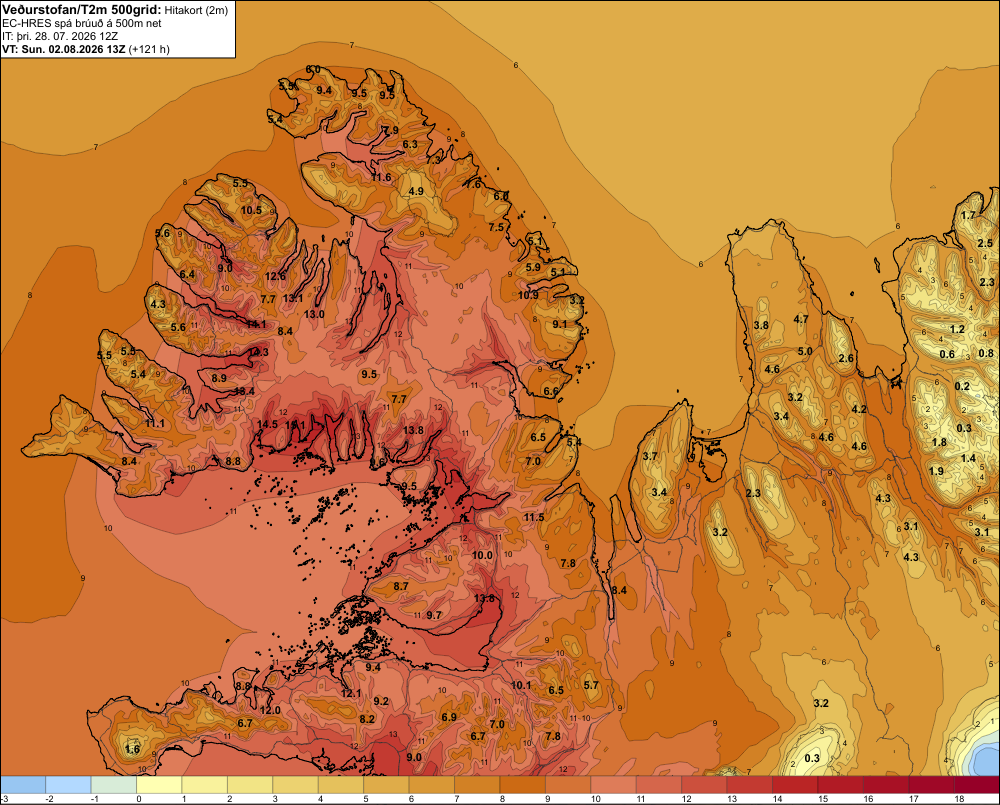This screenshot has height=805, width=1000.
Task: Click the temperature value "12.1" on the map
Action: click(351, 693)
